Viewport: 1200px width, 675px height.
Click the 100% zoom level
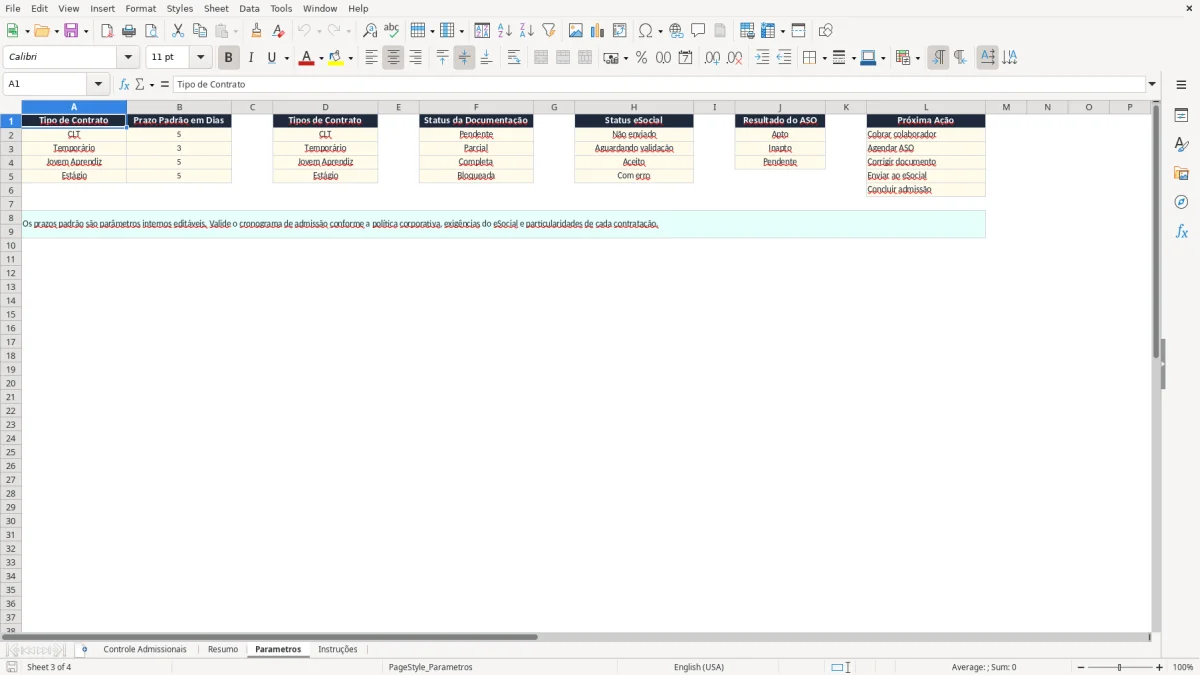1183,667
